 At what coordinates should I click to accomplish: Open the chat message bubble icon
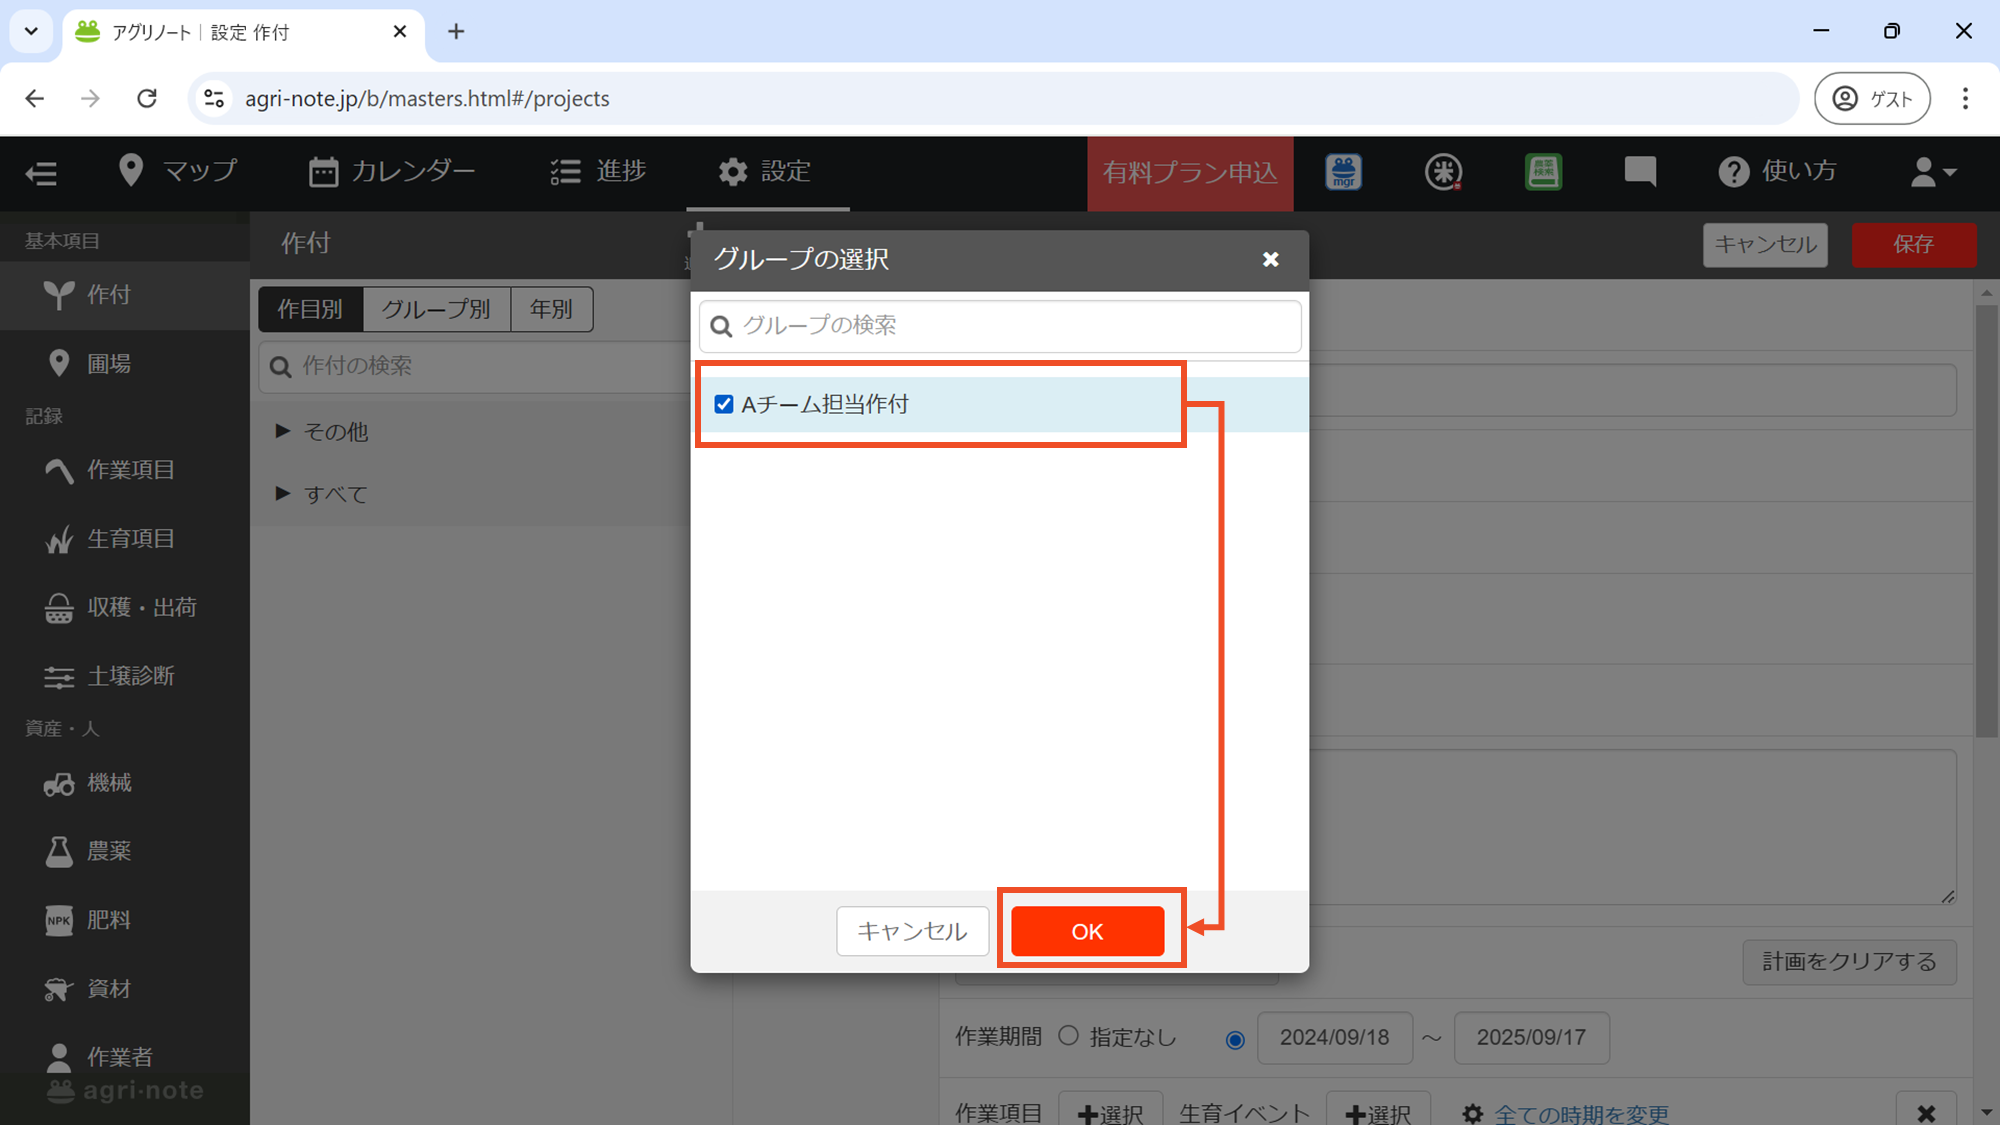[x=1639, y=172]
